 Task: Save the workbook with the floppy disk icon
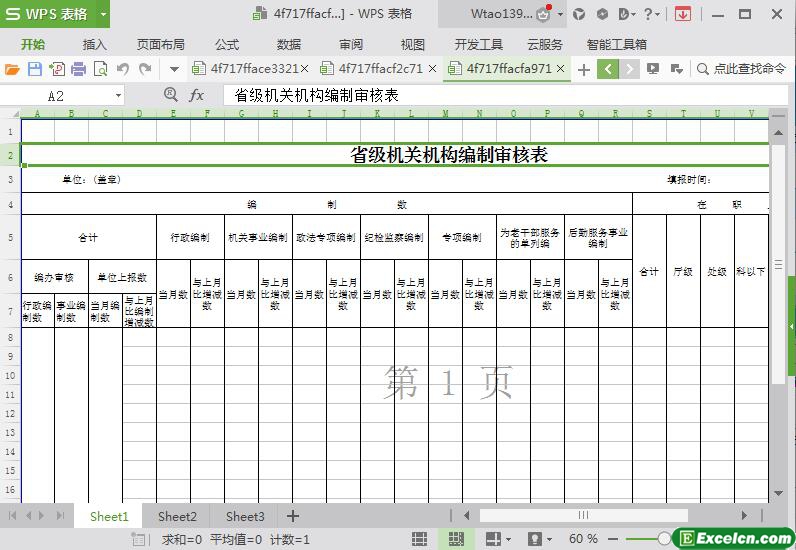click(35, 69)
